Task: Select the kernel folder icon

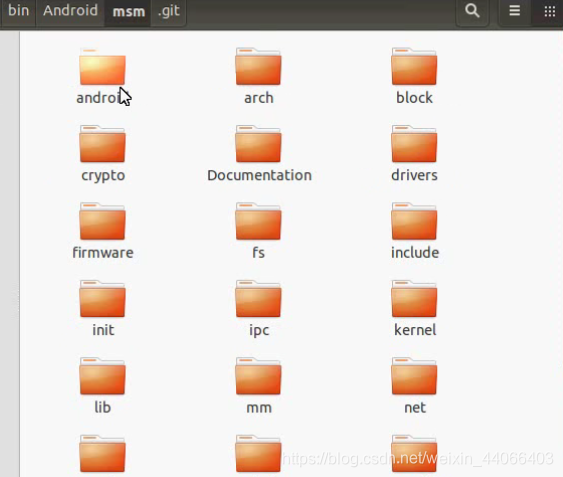Action: coord(414,298)
